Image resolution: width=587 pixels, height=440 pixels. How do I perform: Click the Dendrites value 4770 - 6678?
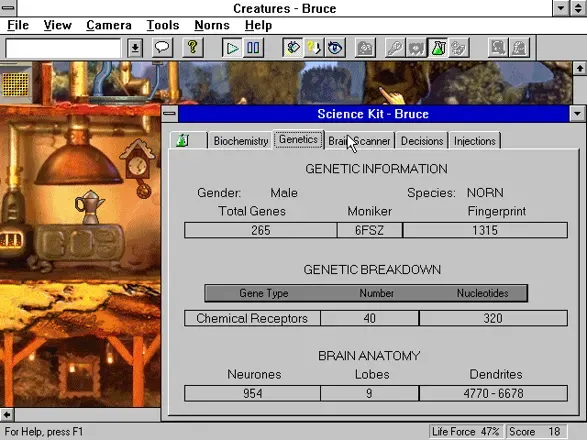493,394
